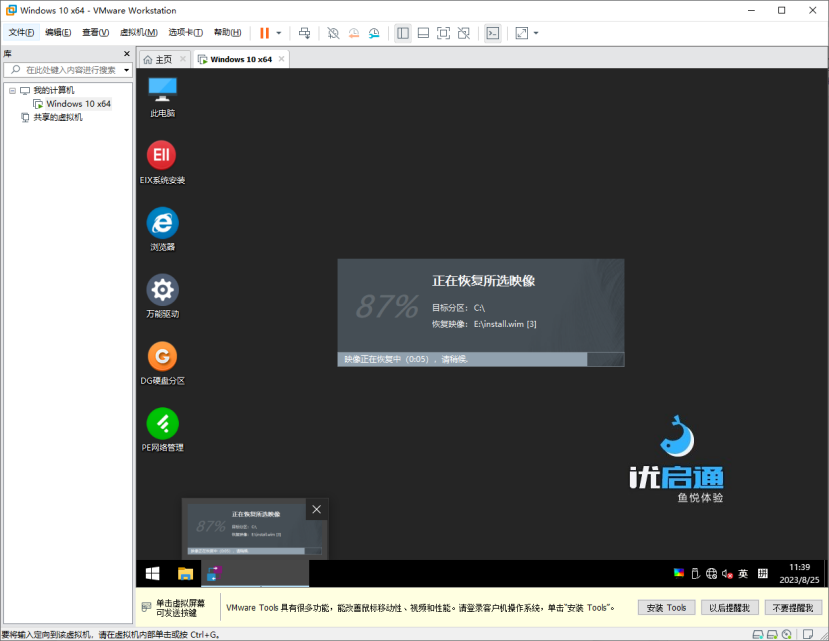This screenshot has height=641, width=829.
Task: Toggle the thumbnail bar display
Action: 423,33
